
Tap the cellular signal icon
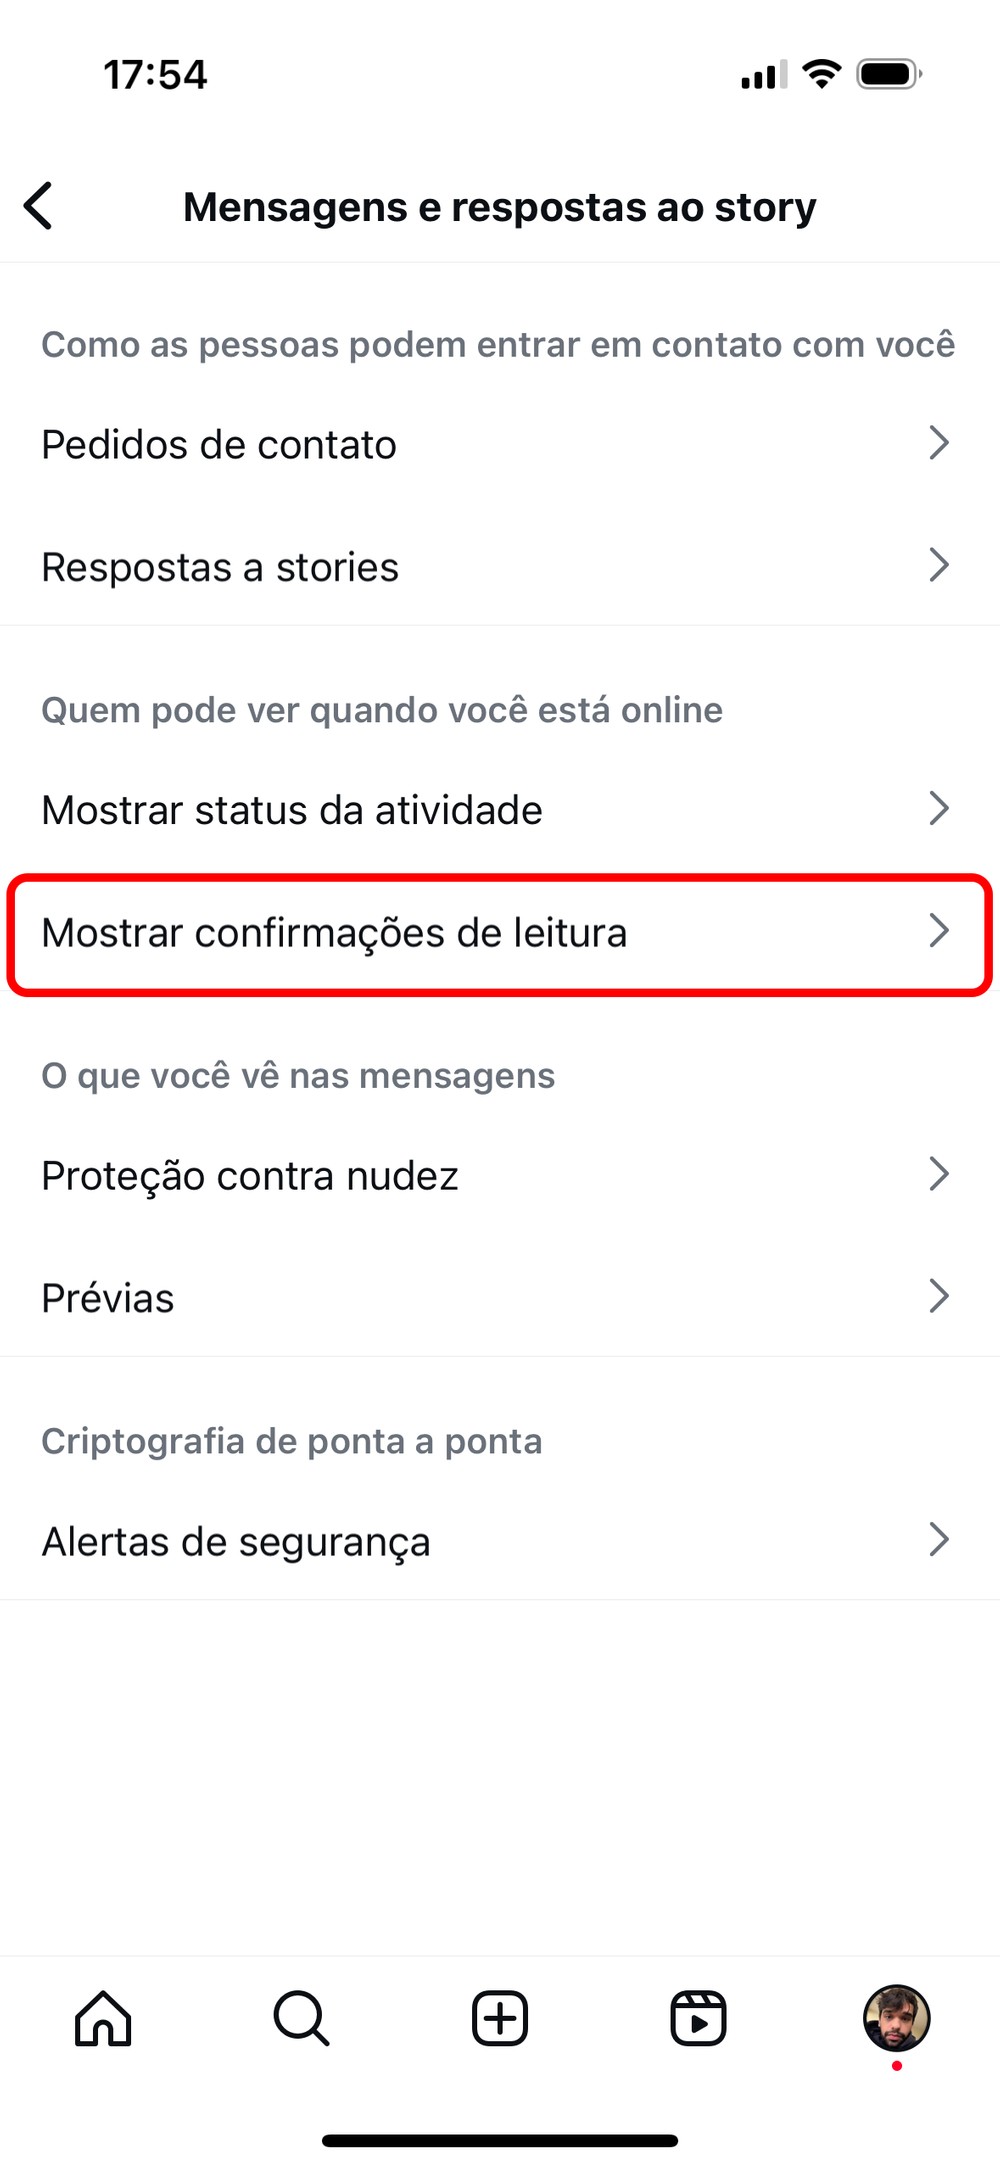click(764, 74)
